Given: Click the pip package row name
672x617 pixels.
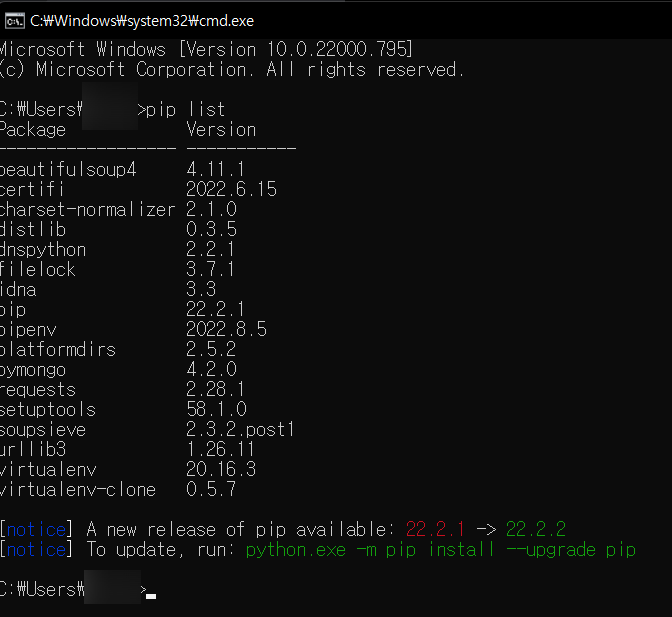Looking at the screenshot, I should (13, 309).
